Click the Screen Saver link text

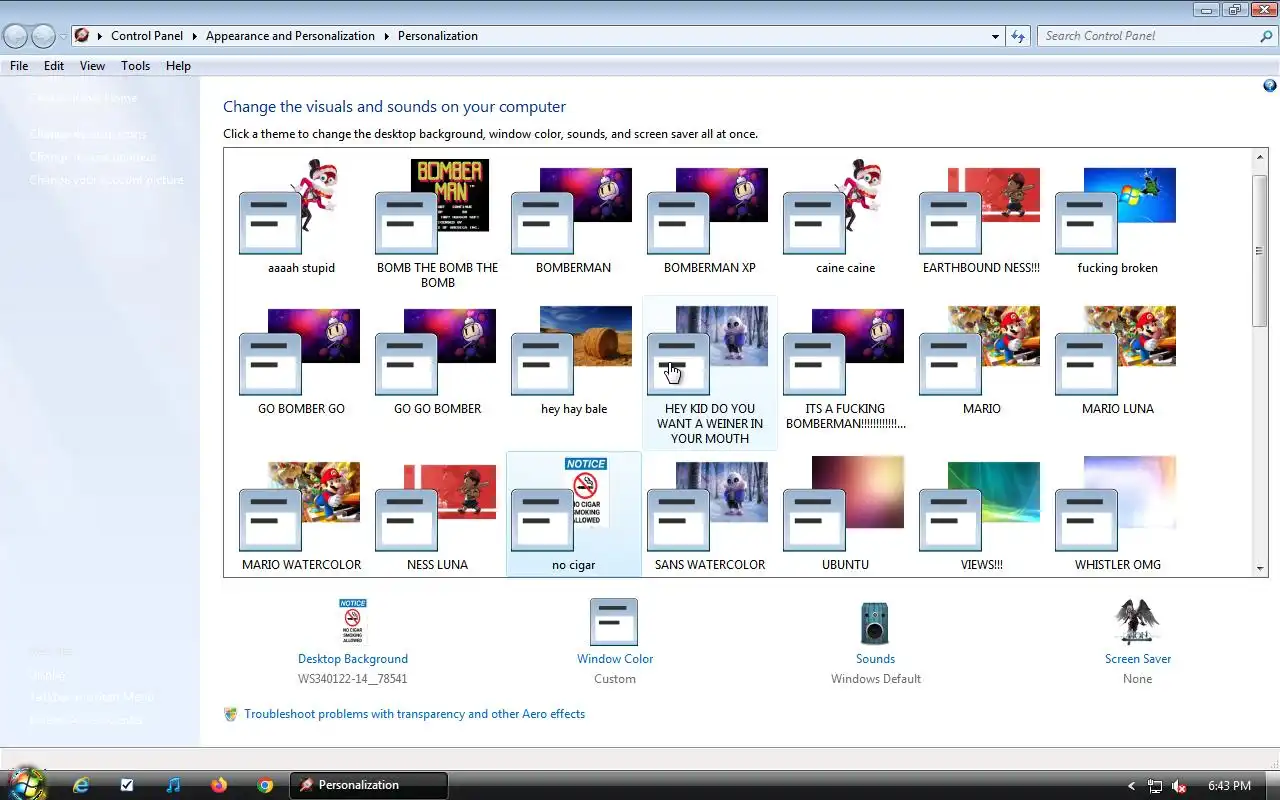(1138, 659)
